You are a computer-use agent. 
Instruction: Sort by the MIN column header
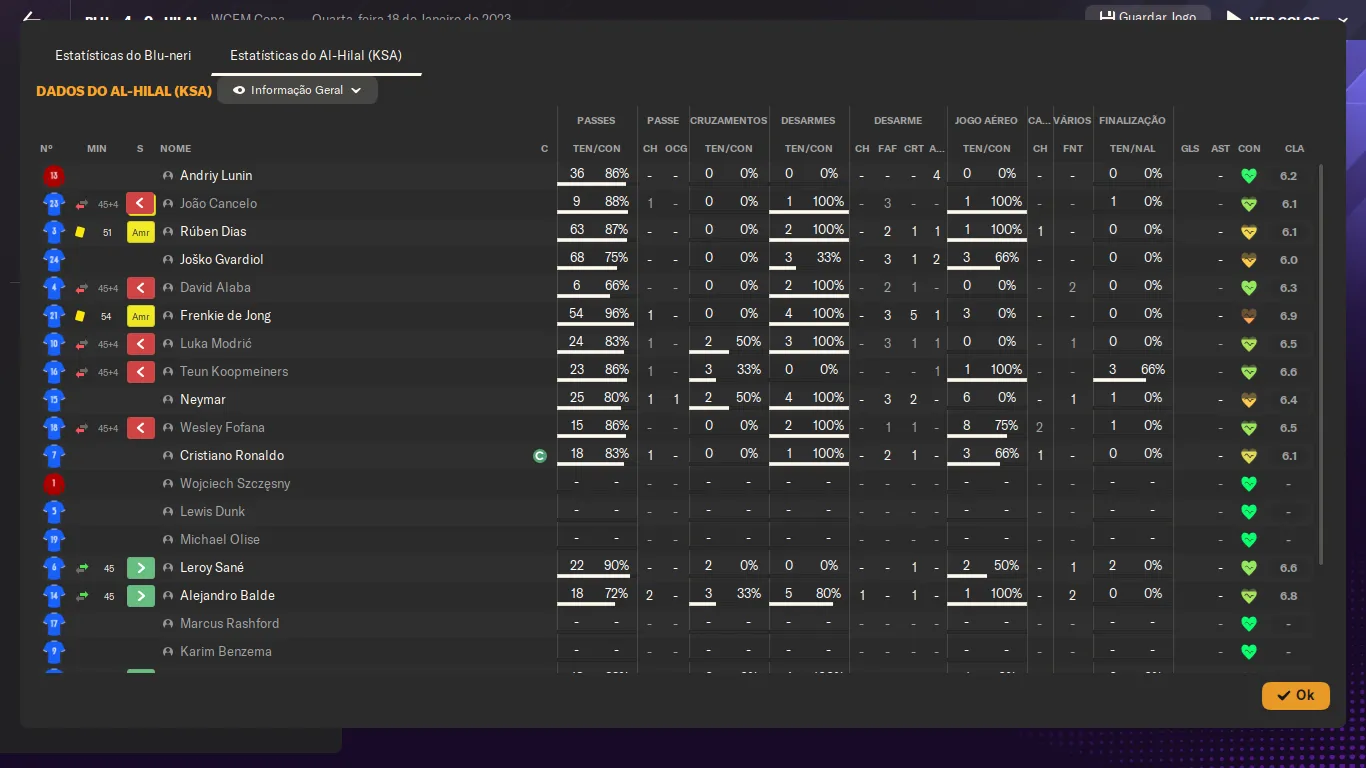(x=96, y=149)
